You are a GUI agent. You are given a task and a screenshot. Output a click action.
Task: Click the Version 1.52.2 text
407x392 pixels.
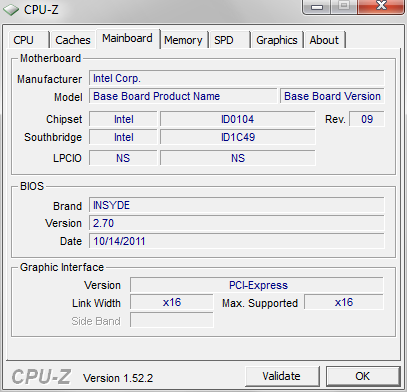(x=118, y=378)
